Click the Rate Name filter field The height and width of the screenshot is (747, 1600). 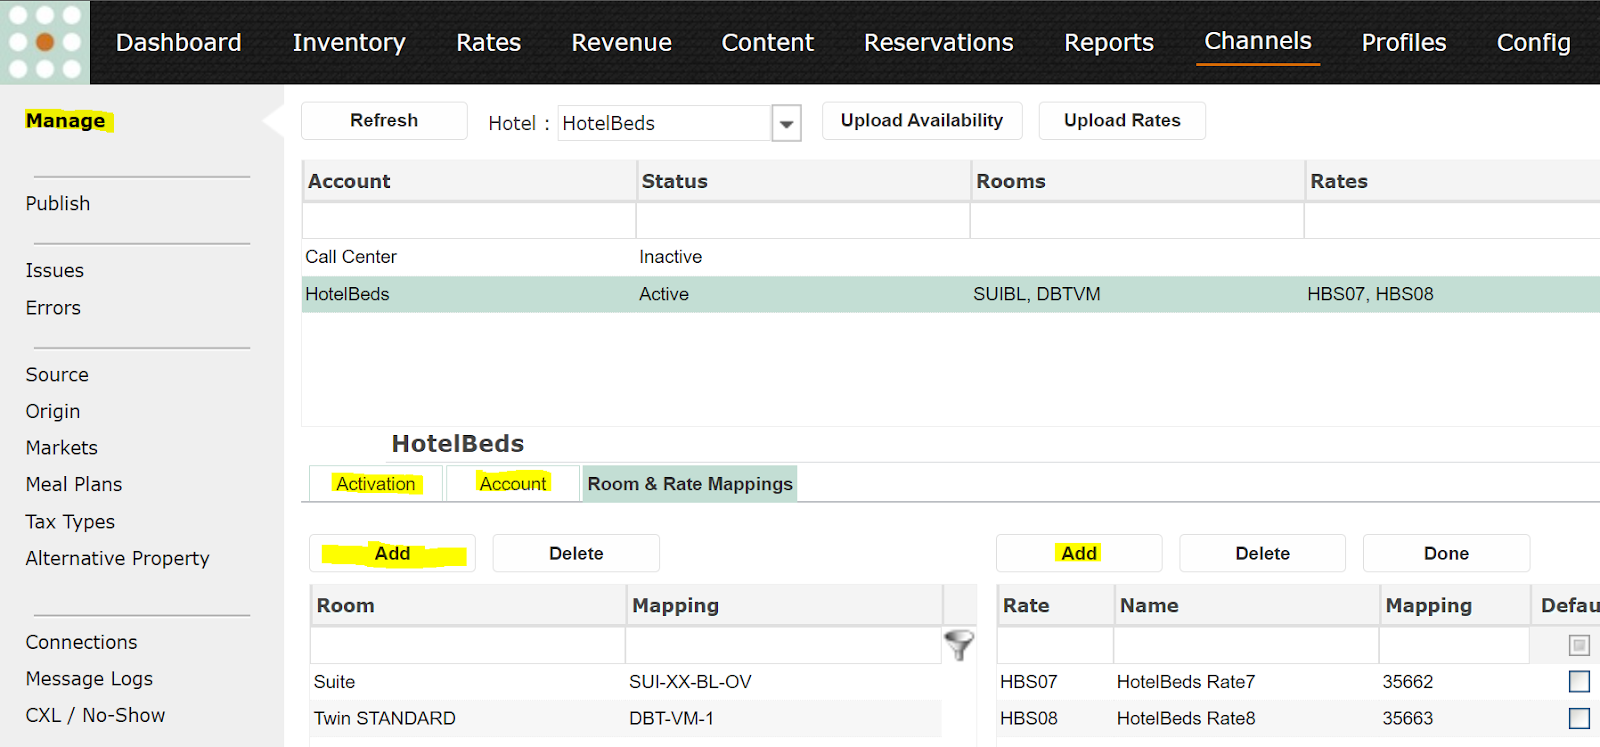pos(1246,645)
